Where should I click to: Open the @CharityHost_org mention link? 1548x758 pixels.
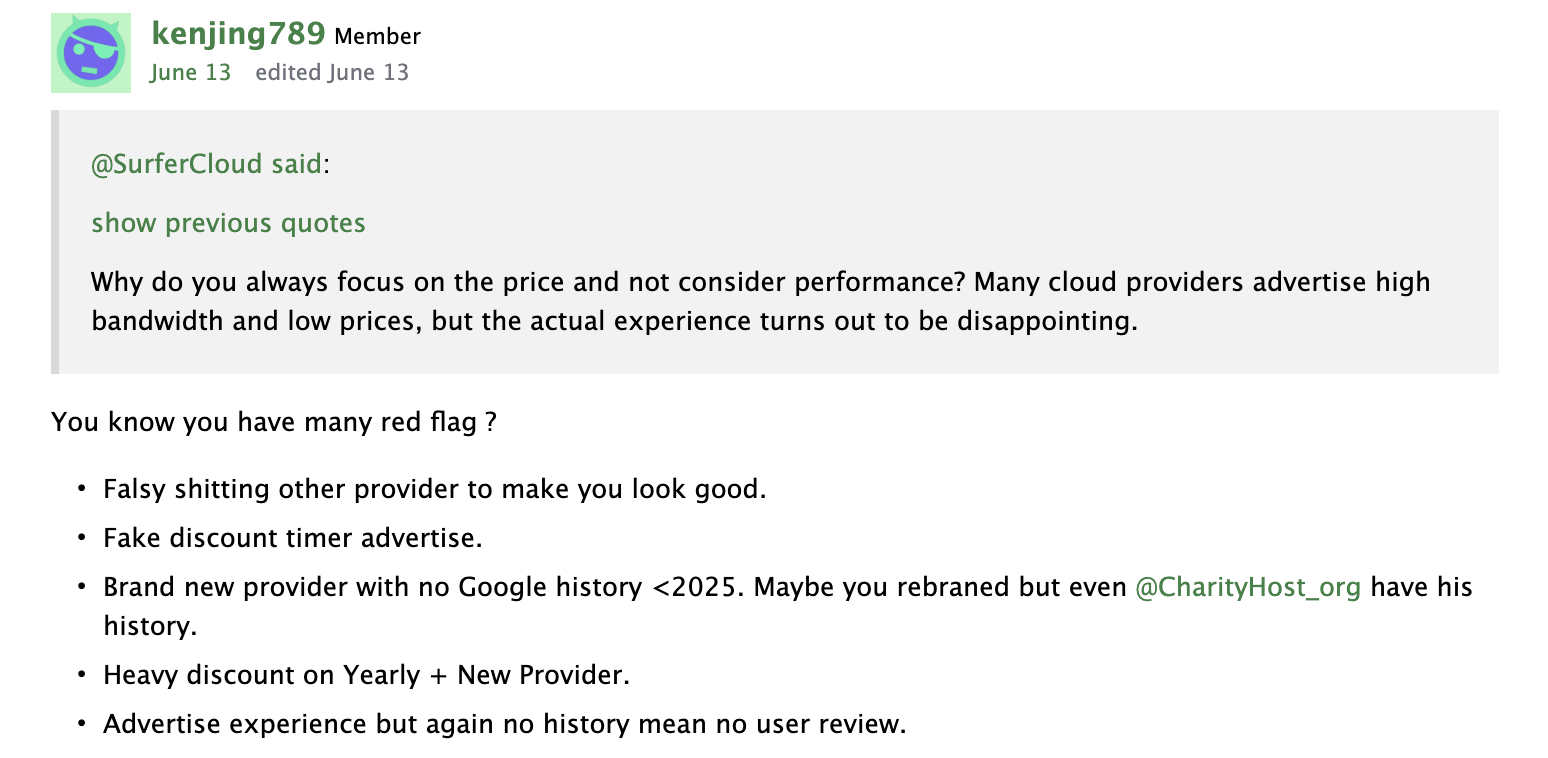1247,587
